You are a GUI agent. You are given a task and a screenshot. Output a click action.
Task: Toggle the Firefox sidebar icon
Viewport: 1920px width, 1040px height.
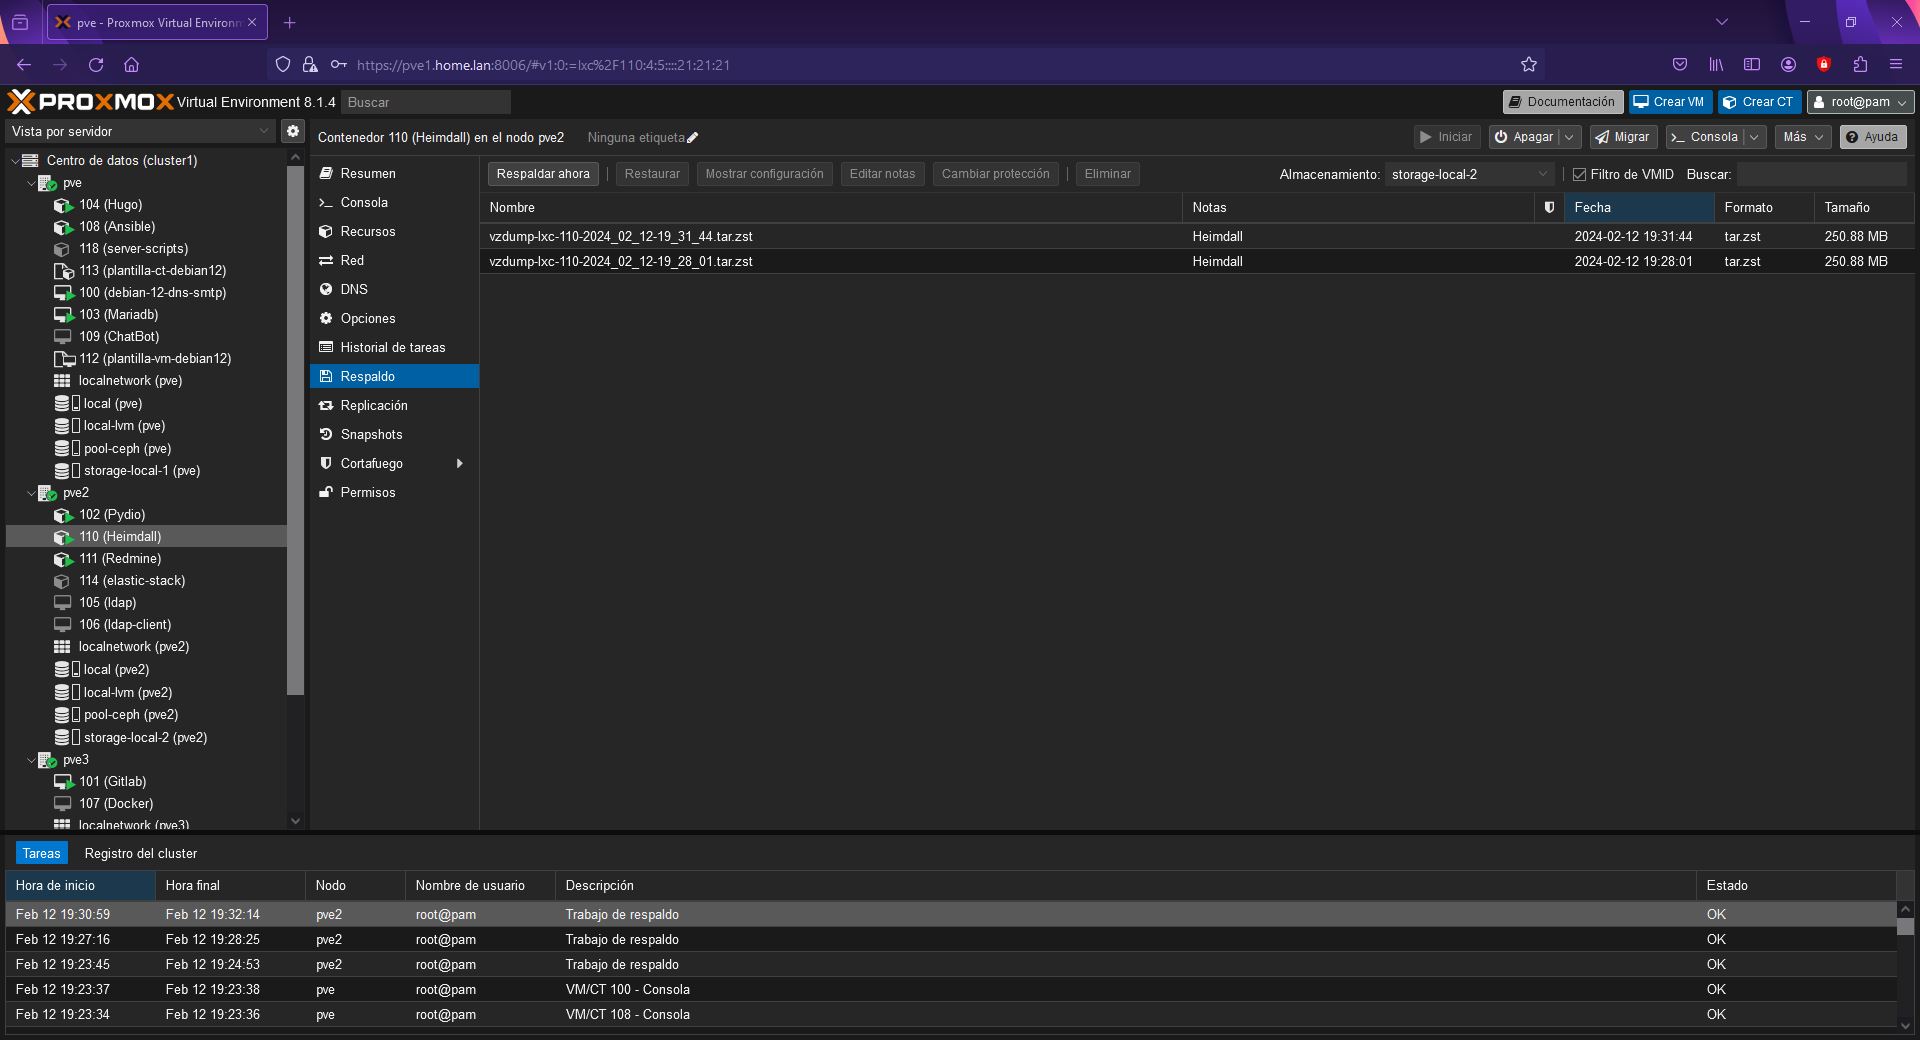pos(1752,65)
